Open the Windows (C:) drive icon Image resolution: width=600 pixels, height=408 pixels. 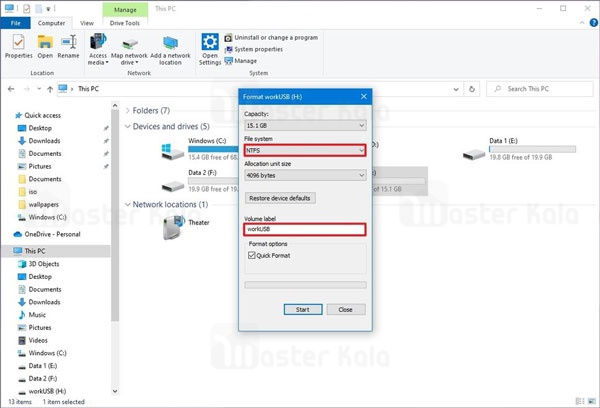[x=173, y=152]
